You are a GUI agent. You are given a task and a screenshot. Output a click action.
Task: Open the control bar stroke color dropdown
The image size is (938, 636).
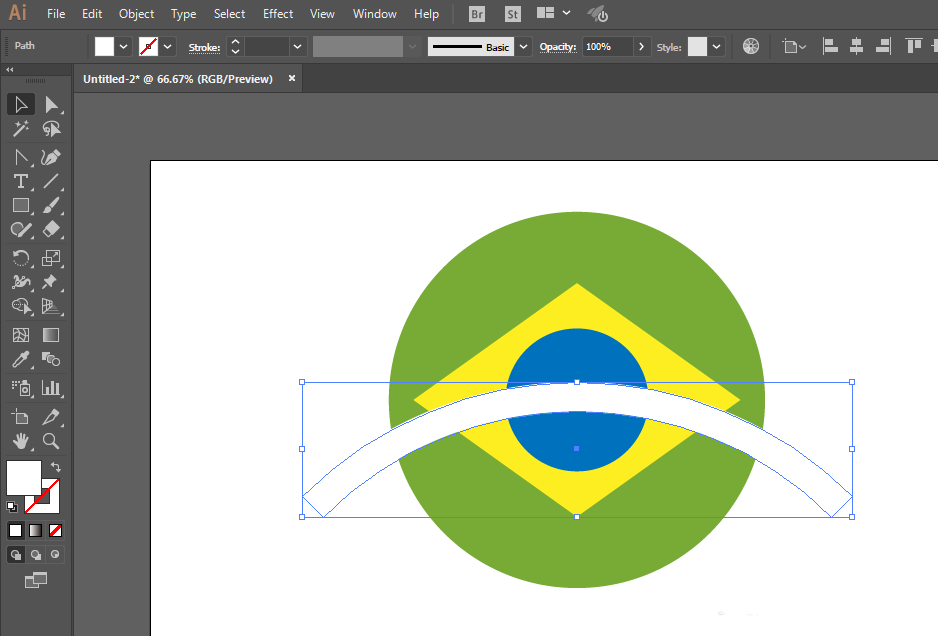(168, 47)
